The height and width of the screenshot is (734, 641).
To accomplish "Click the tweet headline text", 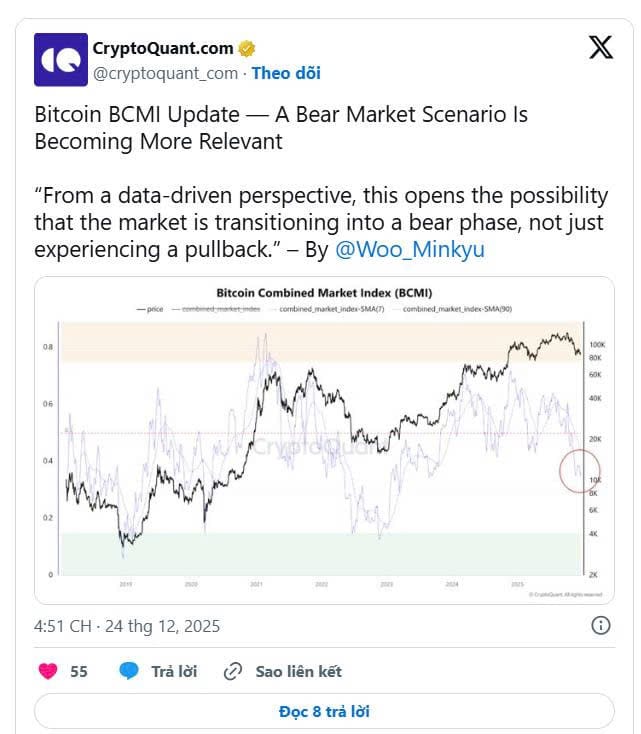I will point(281,127).
